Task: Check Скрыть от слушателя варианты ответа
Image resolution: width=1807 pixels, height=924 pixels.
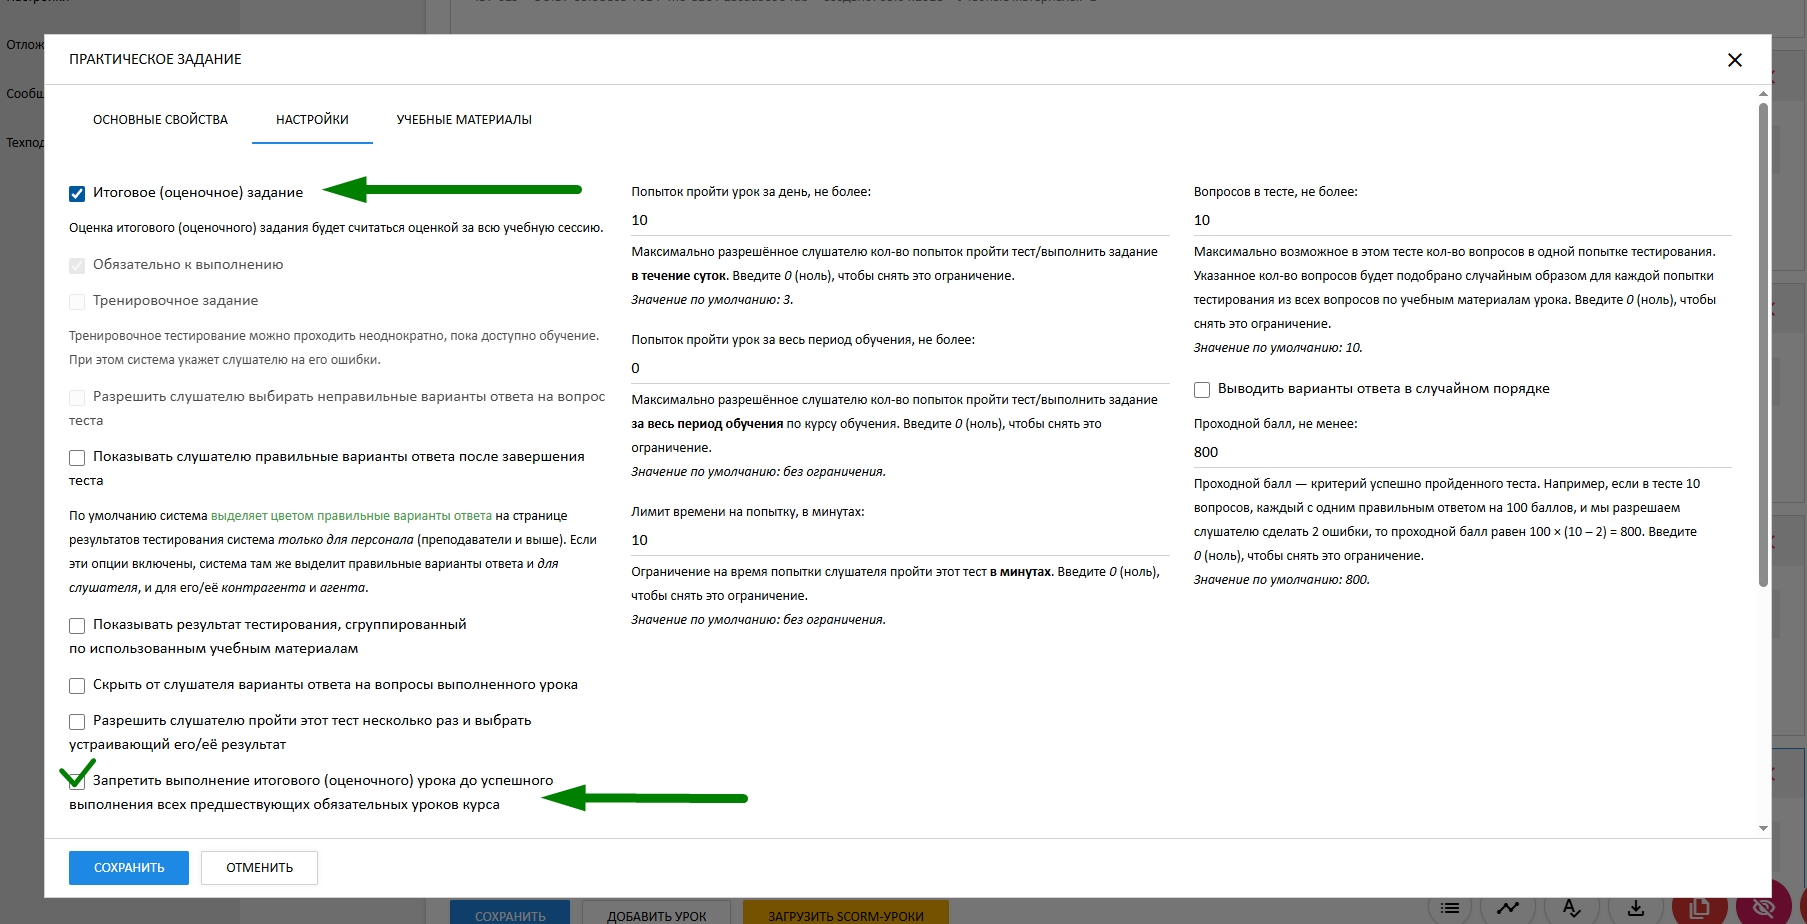Action: [77, 686]
